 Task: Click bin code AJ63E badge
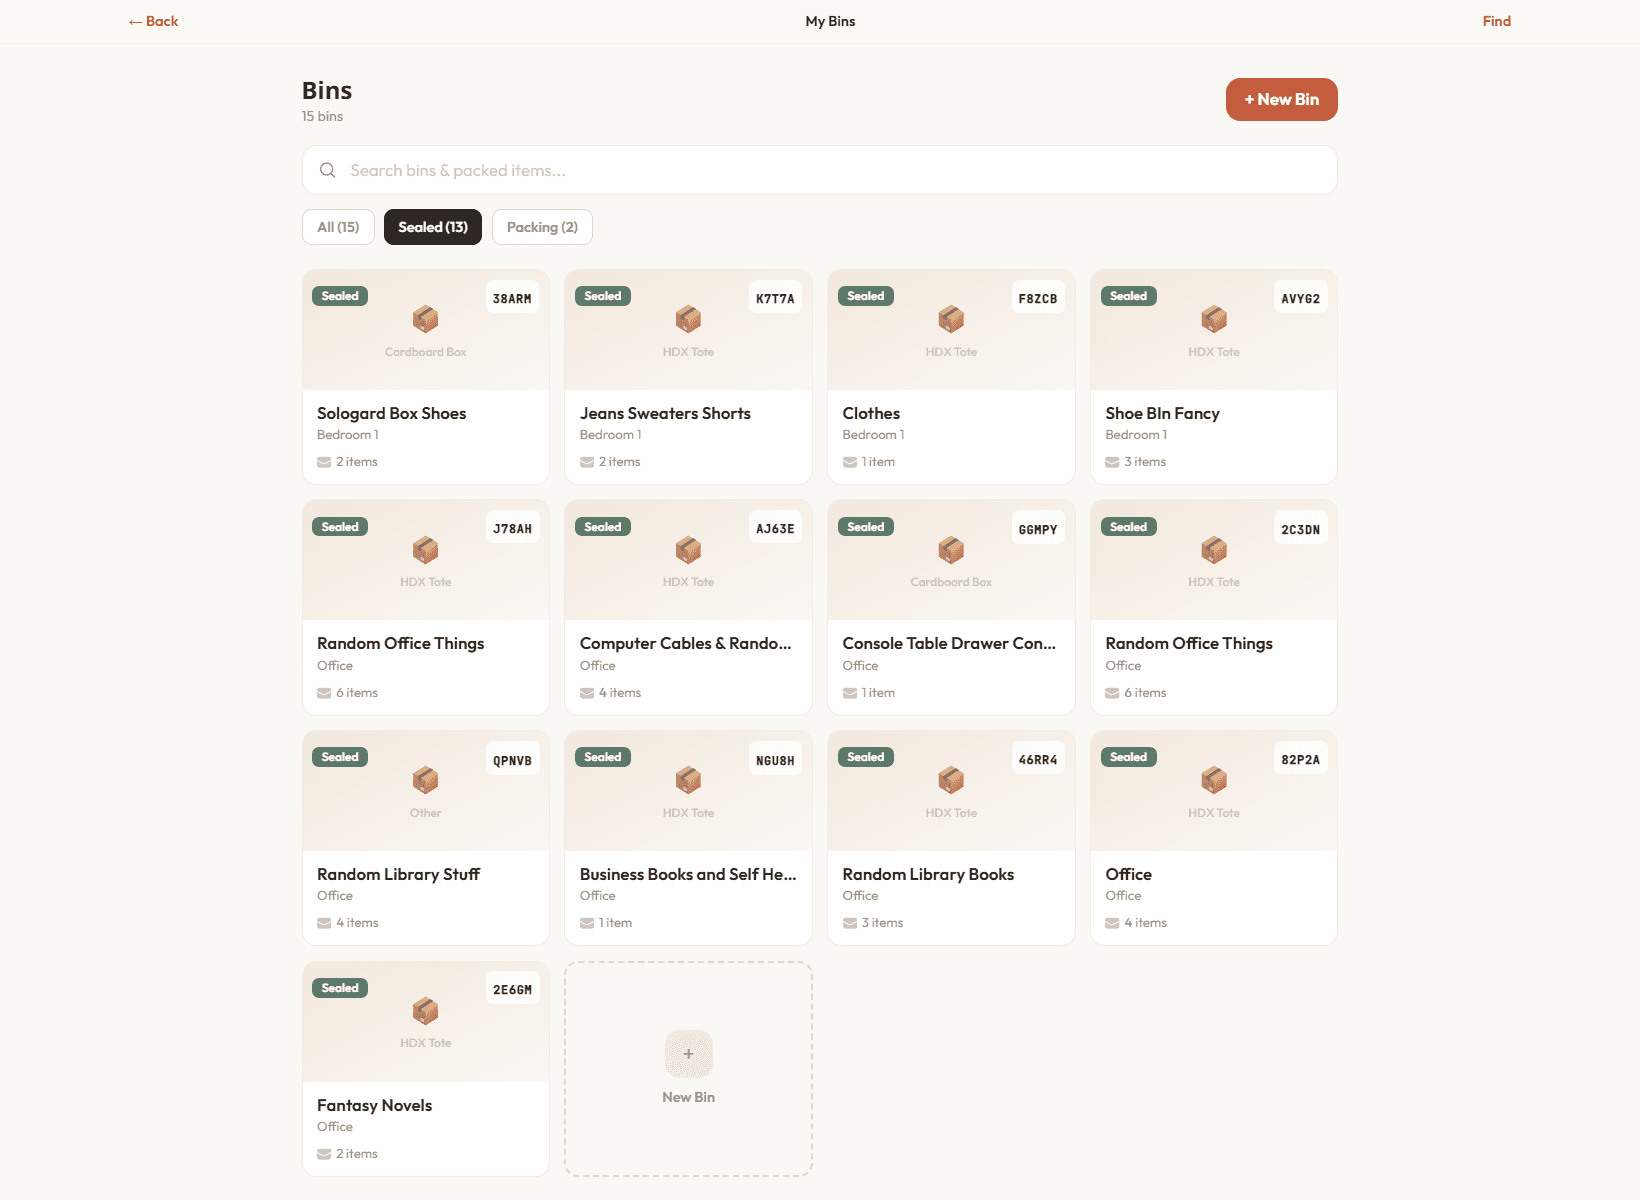pyautogui.click(x=775, y=528)
